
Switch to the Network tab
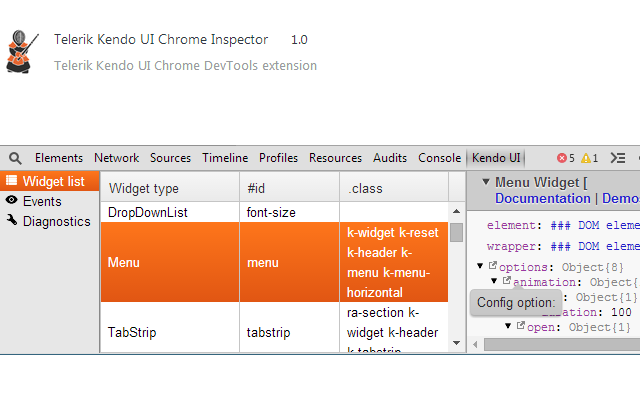pyautogui.click(x=116, y=158)
